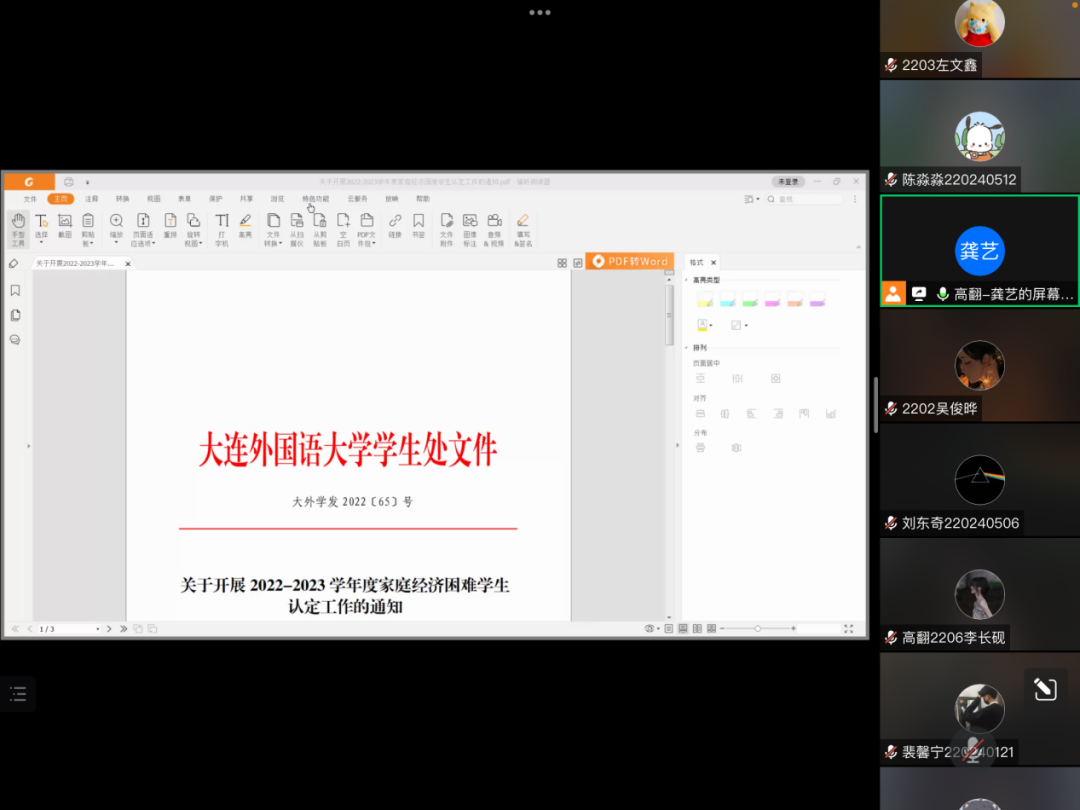
Task: Open Fill & Sign (填写&签名) tool
Action: tap(523, 228)
